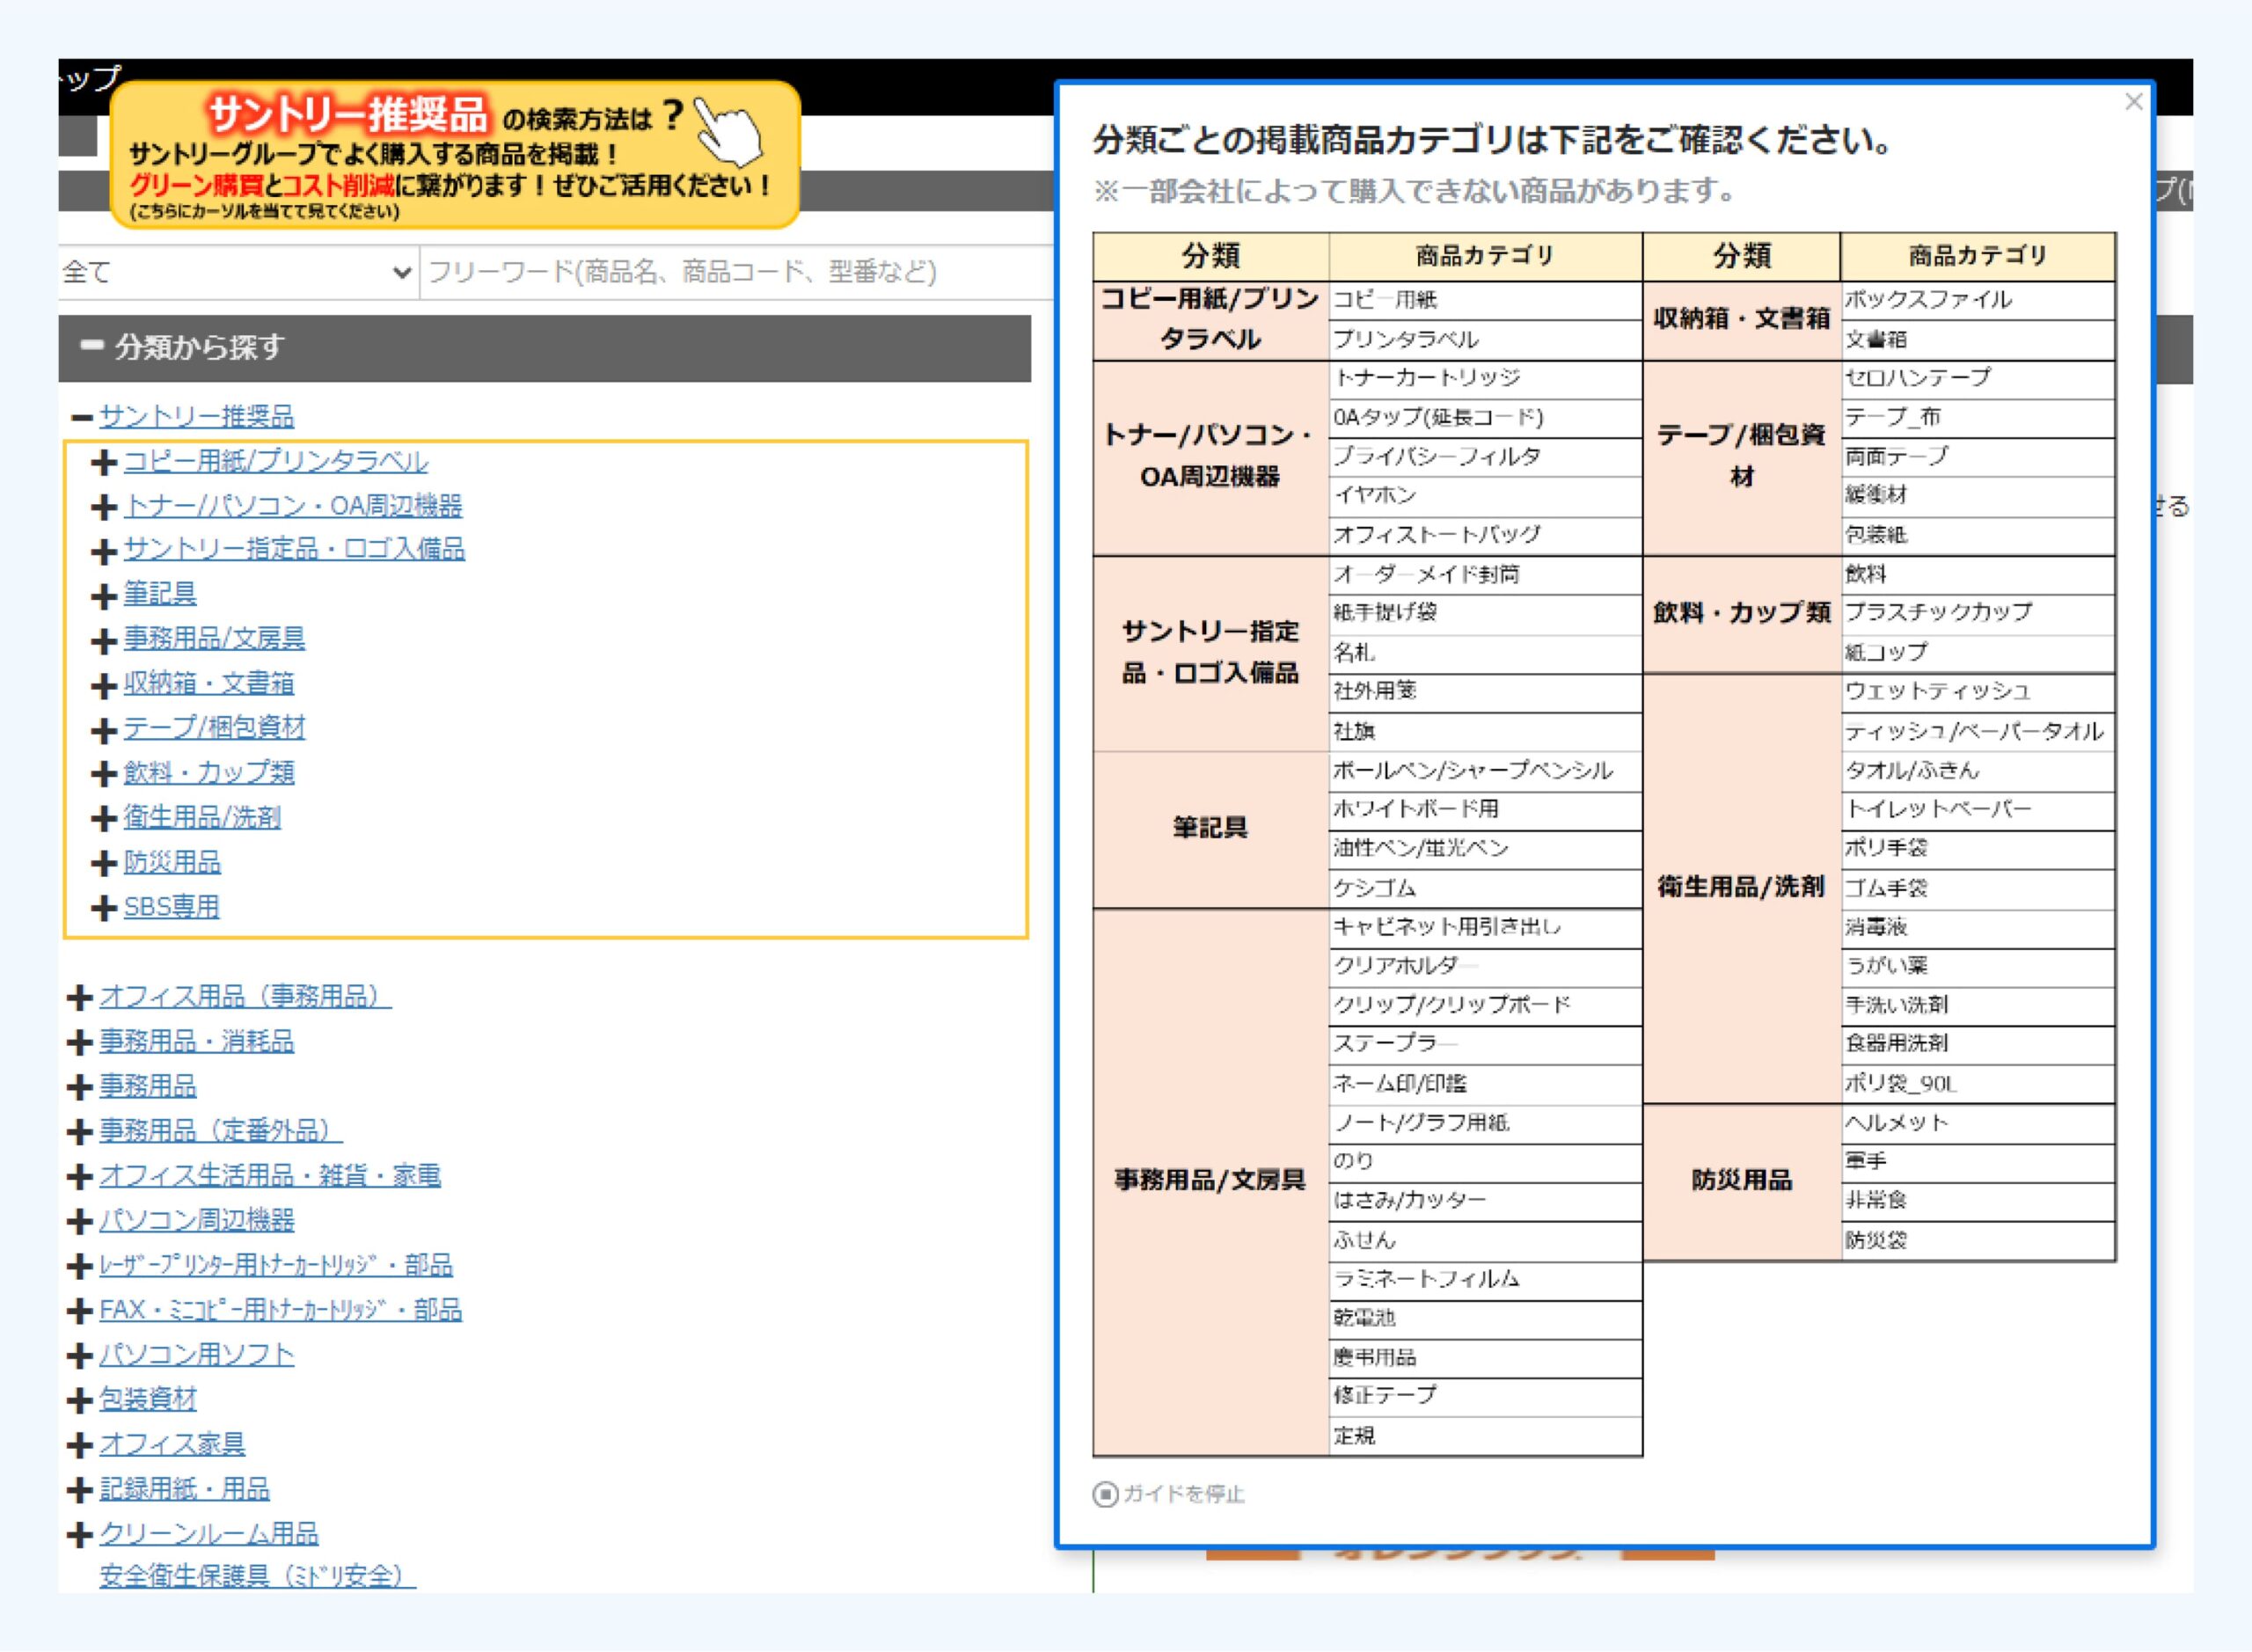Click the ガイドを停止 stop icon
Viewport: 2252px width, 1652px height.
[x=1105, y=1495]
